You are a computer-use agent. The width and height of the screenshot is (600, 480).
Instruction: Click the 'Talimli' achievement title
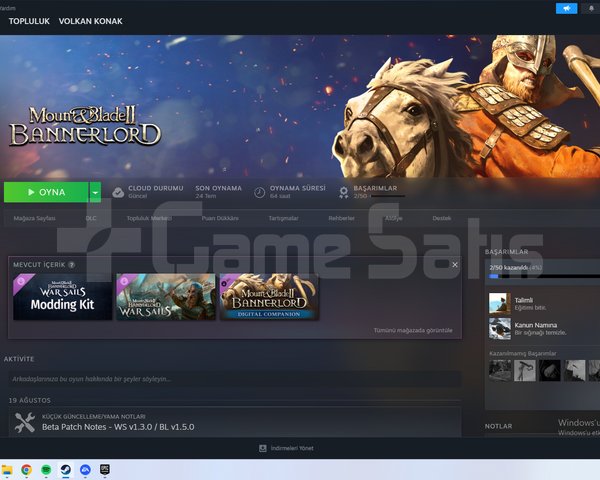[523, 300]
